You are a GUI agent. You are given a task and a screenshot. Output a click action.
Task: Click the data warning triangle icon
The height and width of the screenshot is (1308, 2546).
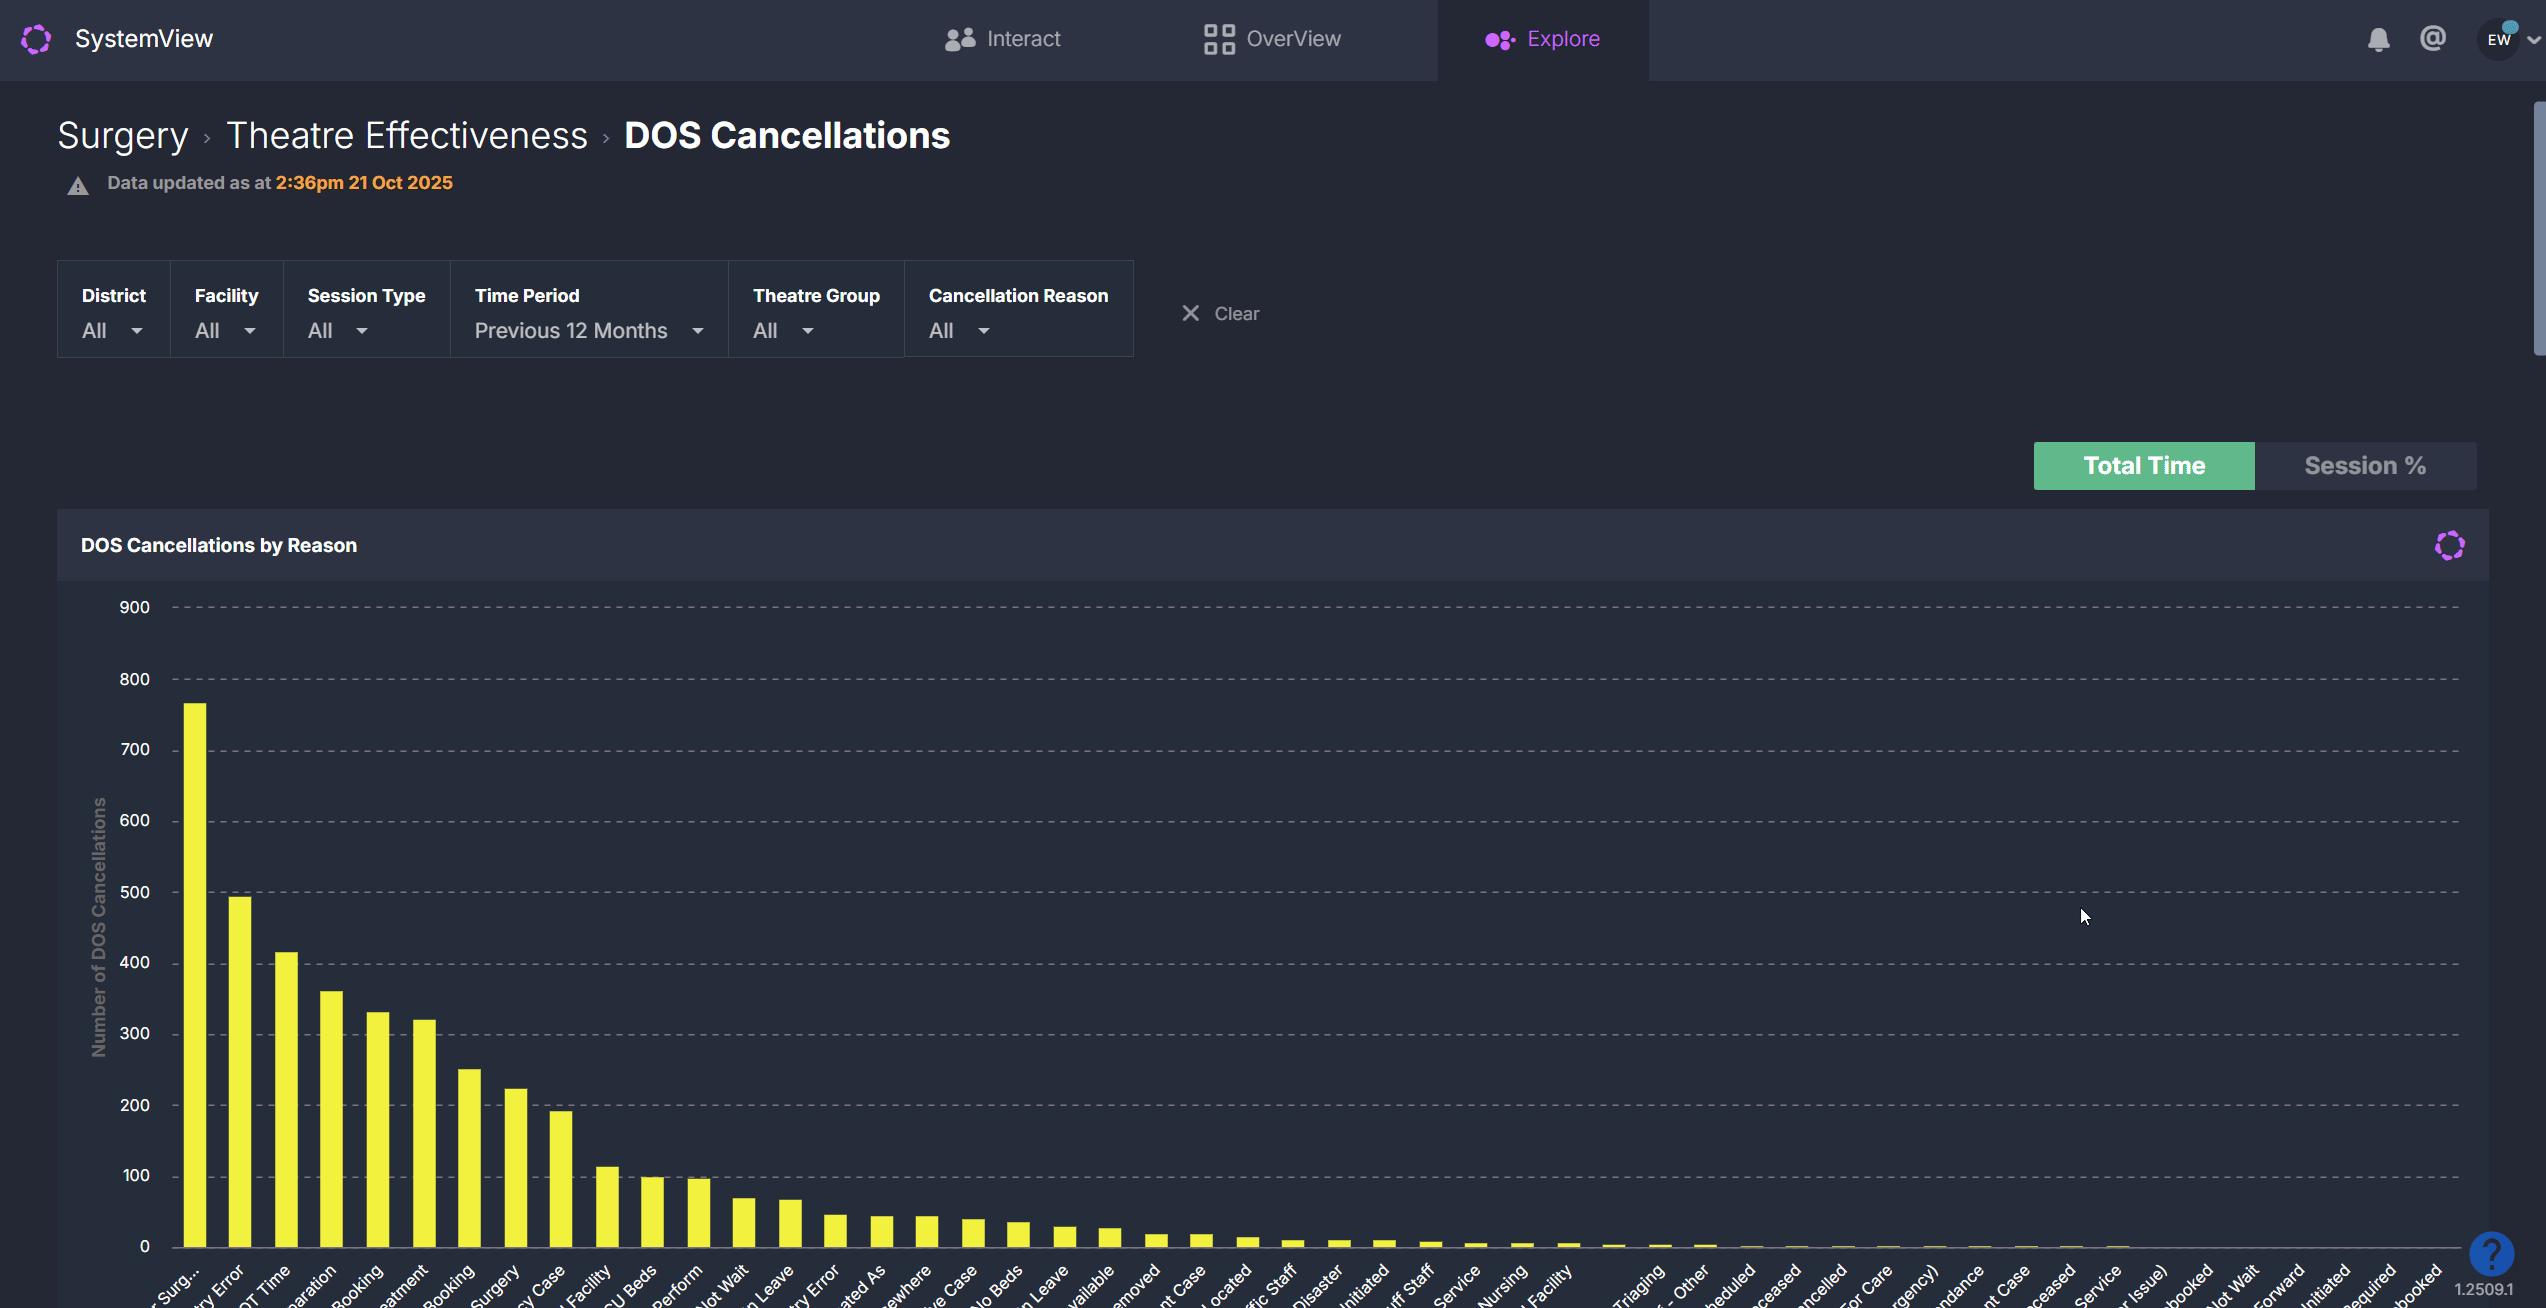point(78,185)
